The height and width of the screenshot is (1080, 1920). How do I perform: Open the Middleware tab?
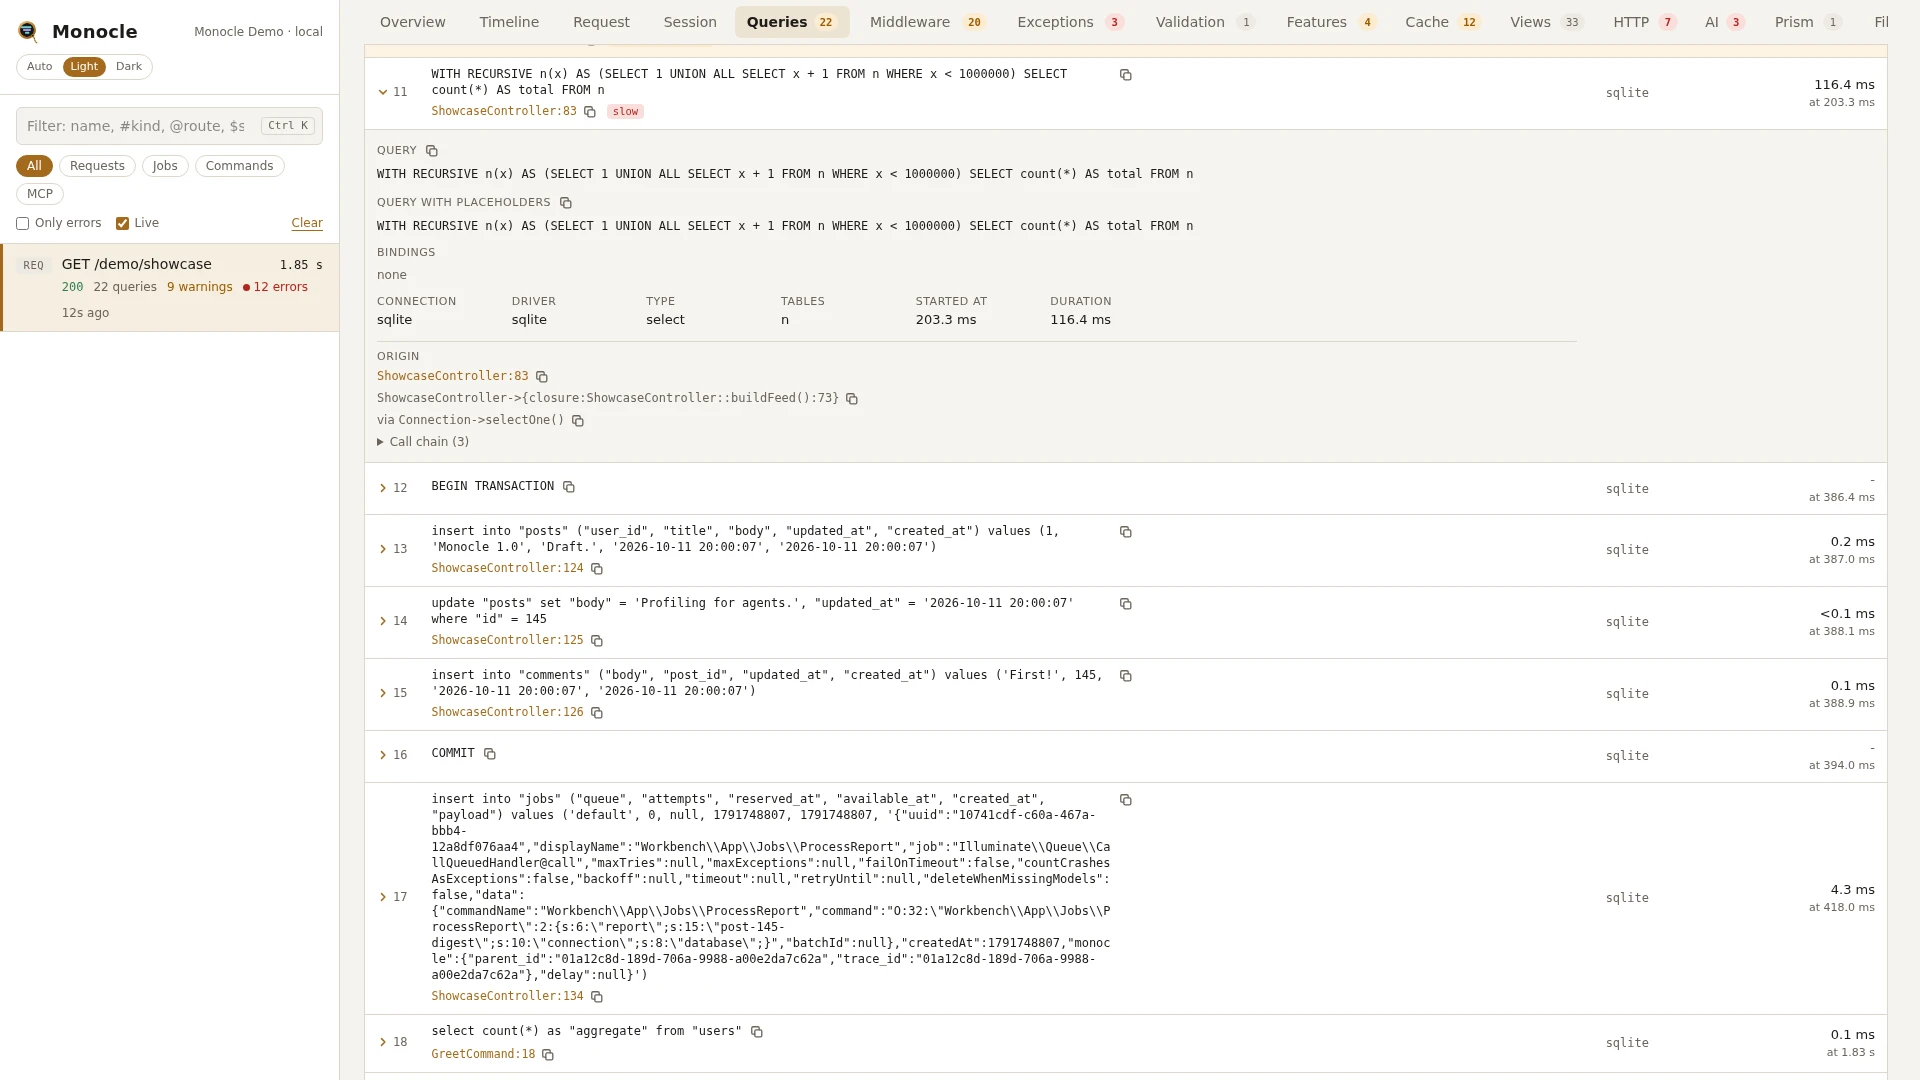pos(927,22)
